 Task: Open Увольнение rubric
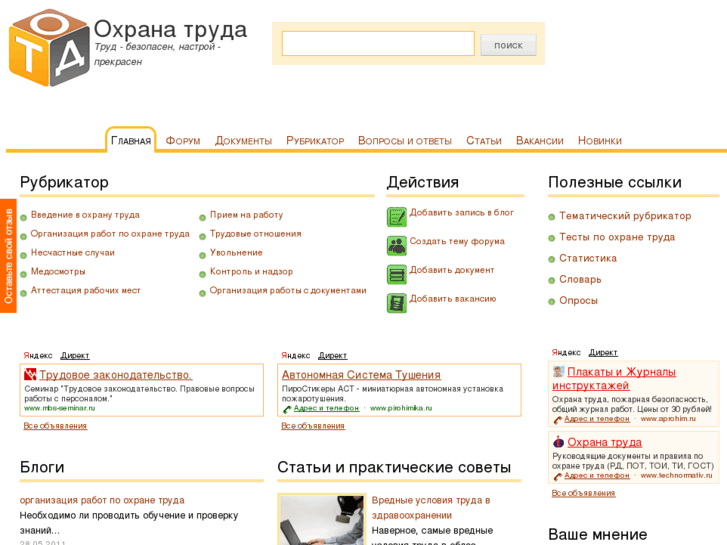pos(236,253)
